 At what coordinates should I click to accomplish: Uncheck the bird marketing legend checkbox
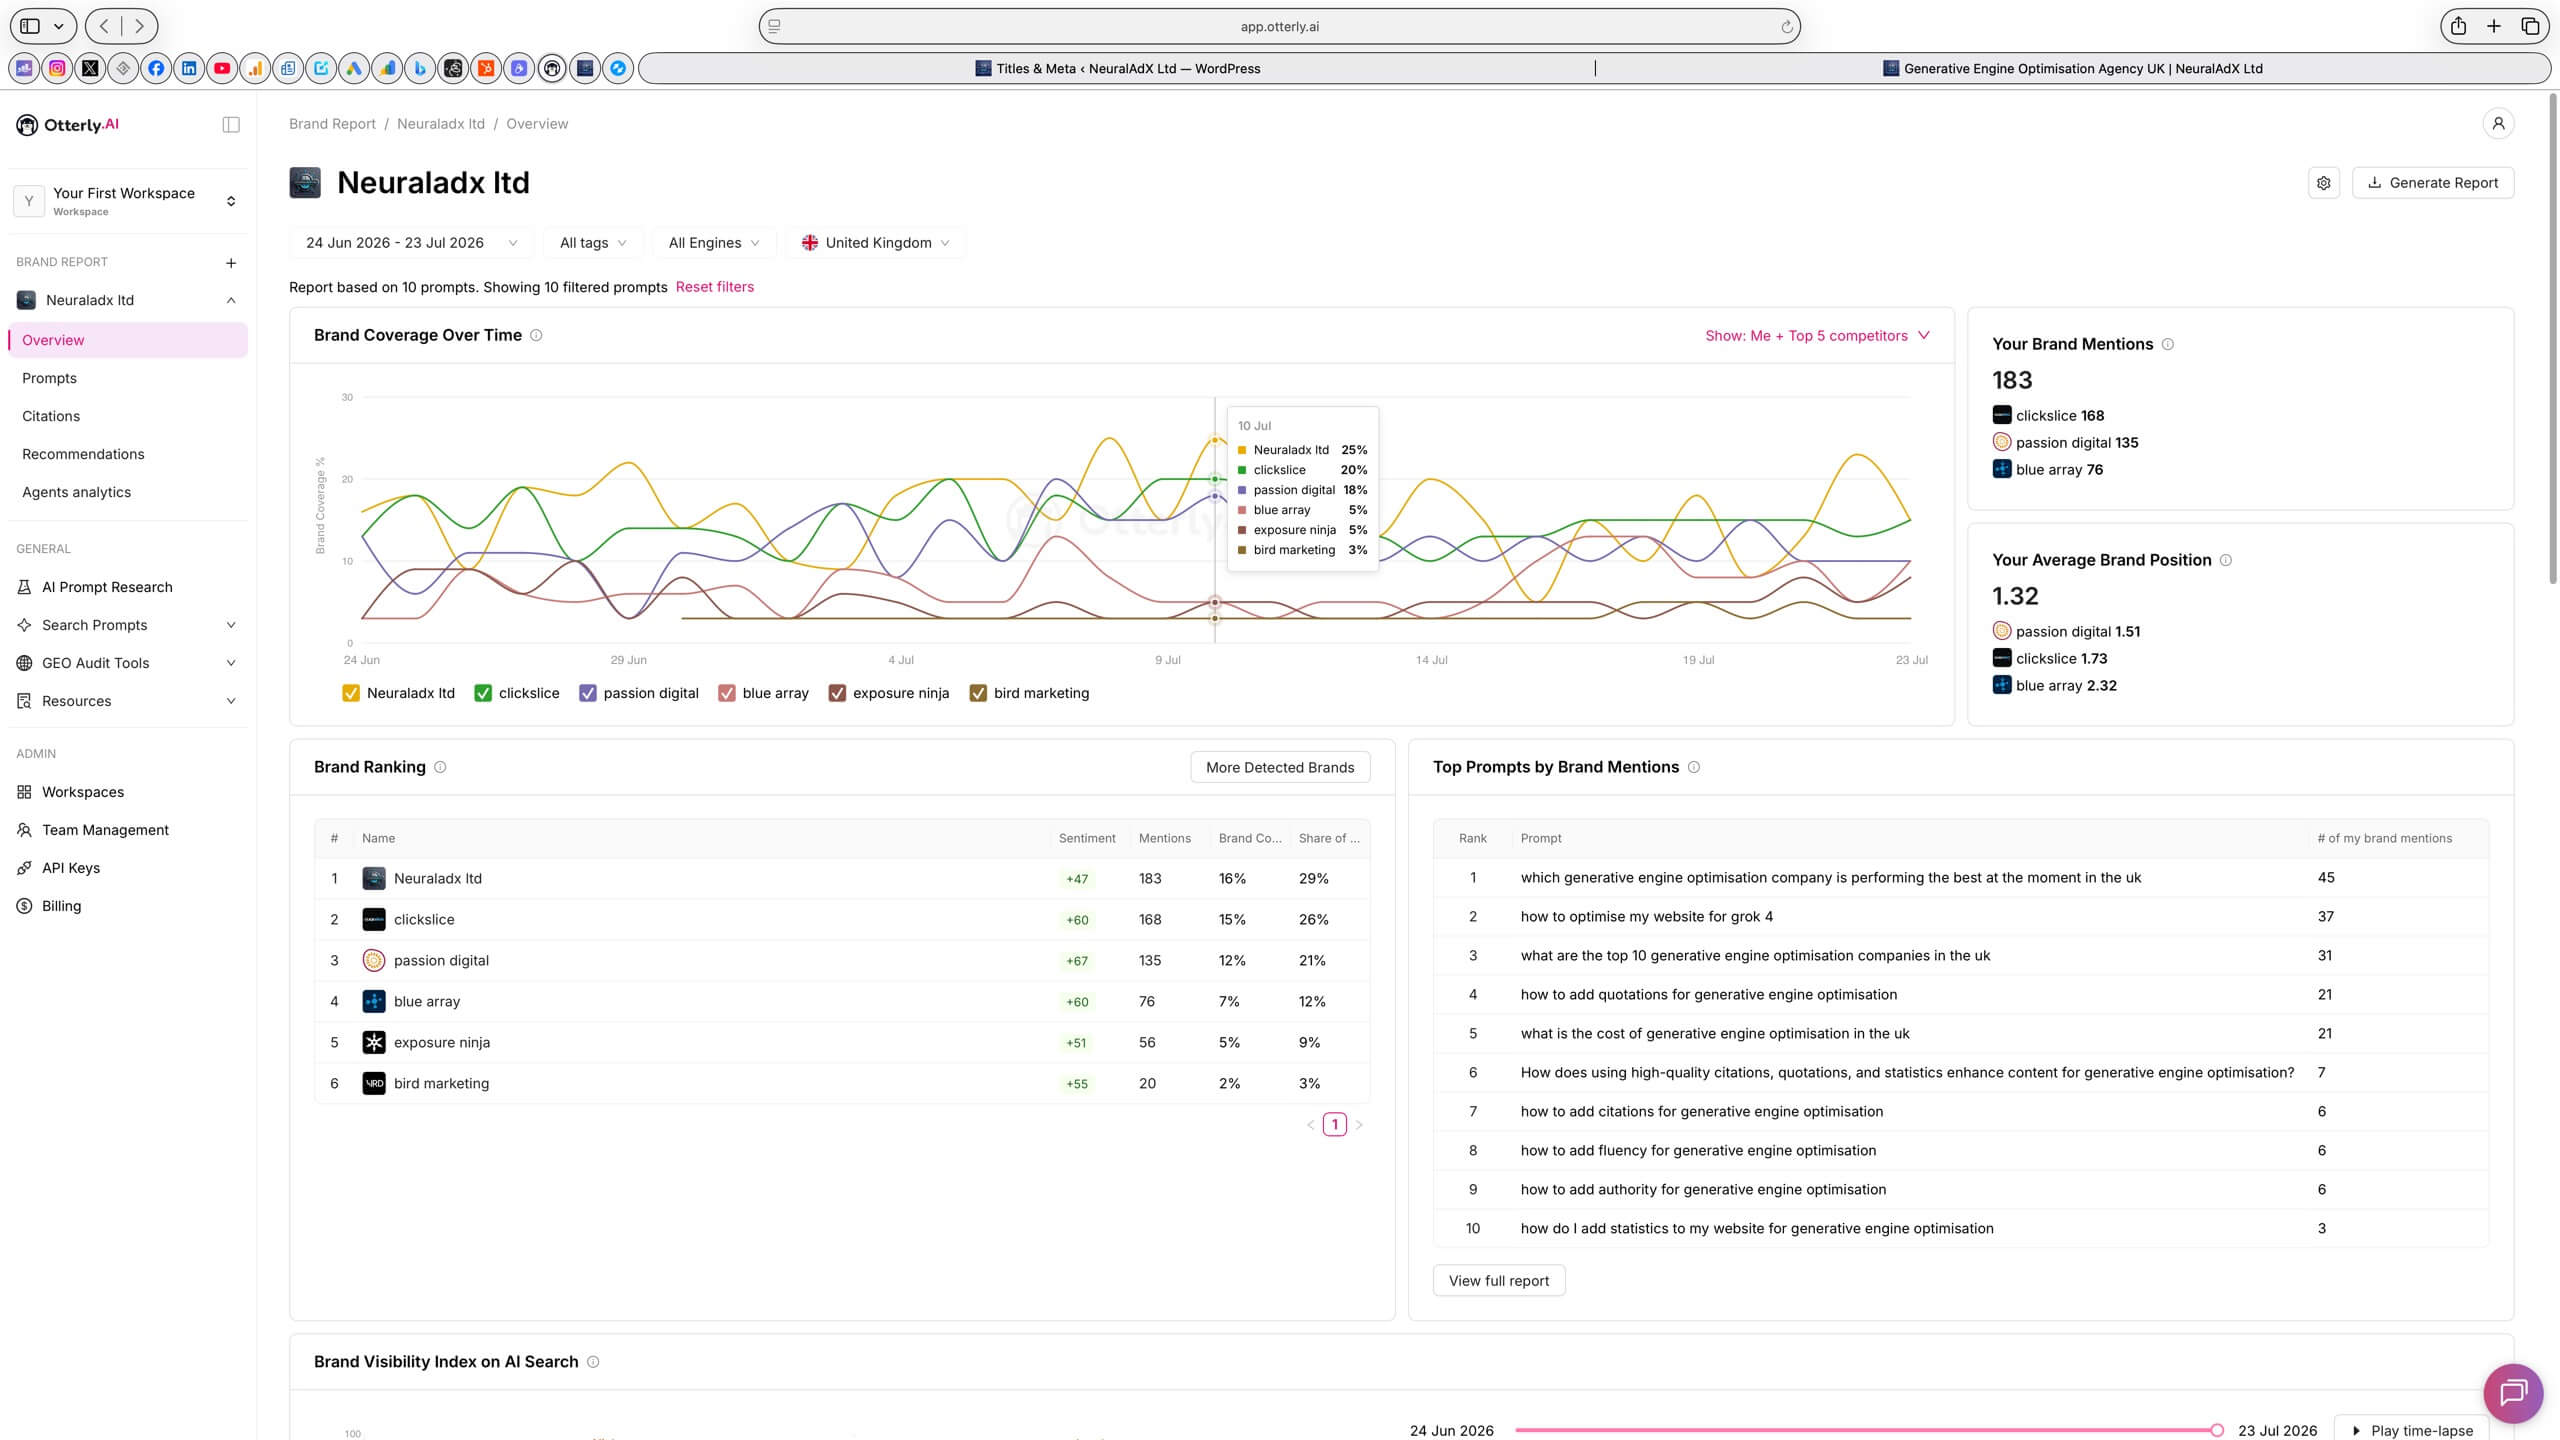(x=978, y=693)
